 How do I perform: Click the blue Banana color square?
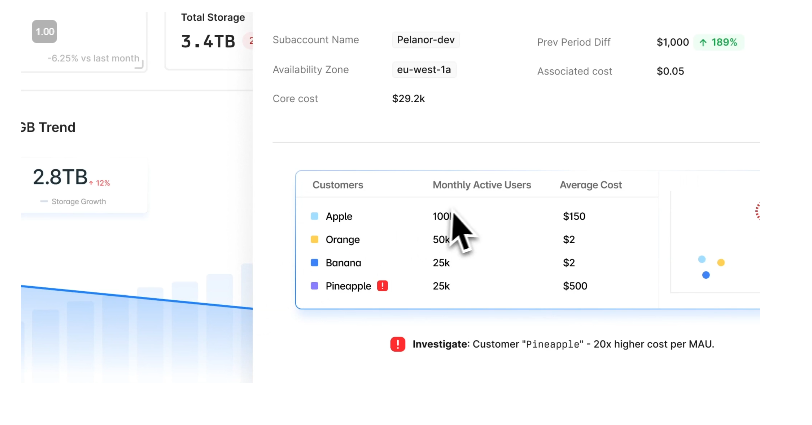pyautogui.click(x=315, y=263)
